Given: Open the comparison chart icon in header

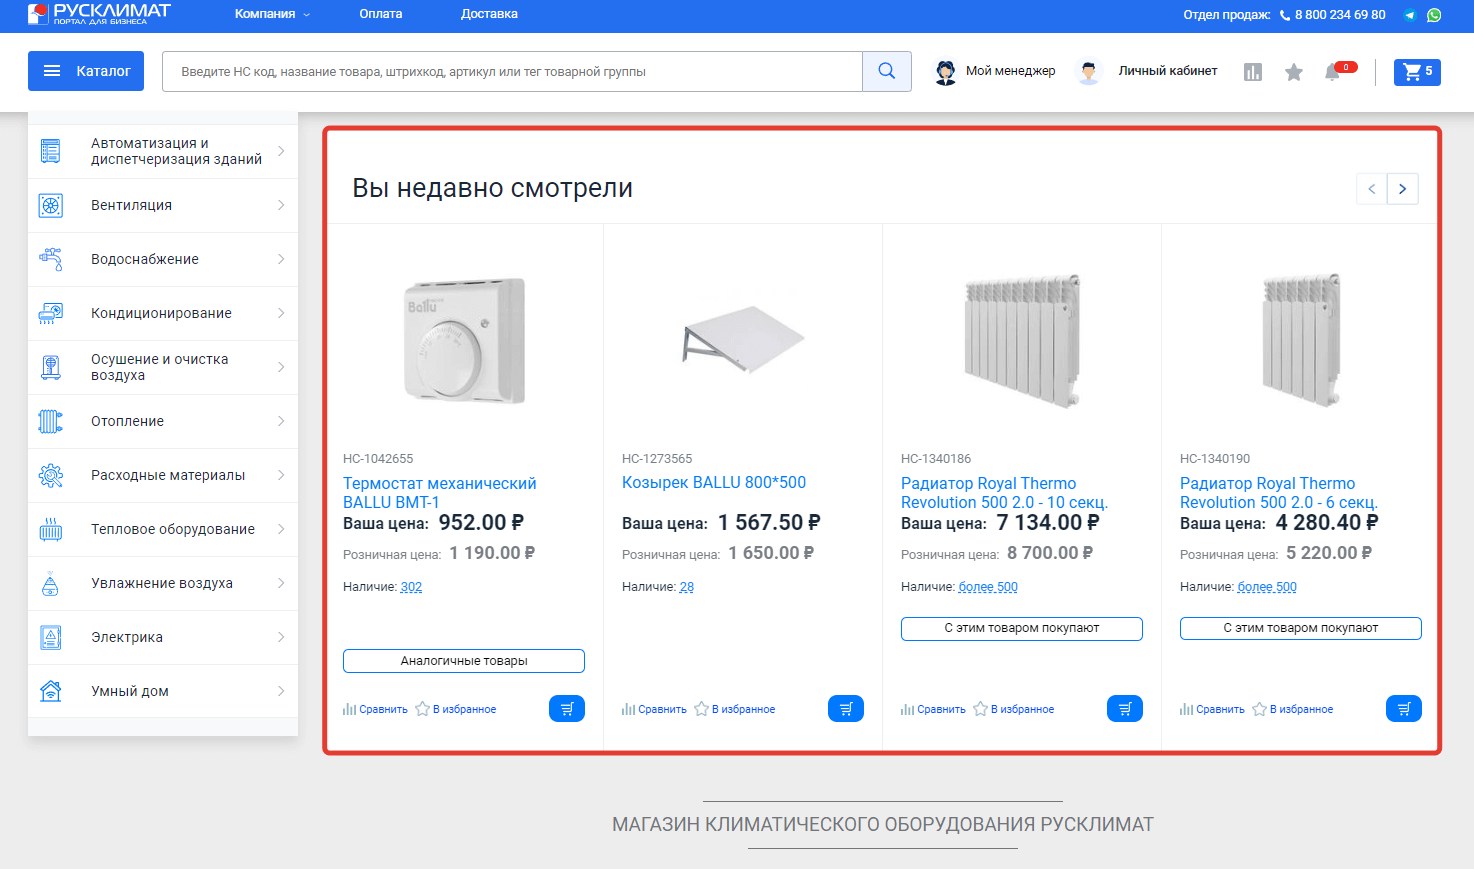Looking at the screenshot, I should 1253,72.
